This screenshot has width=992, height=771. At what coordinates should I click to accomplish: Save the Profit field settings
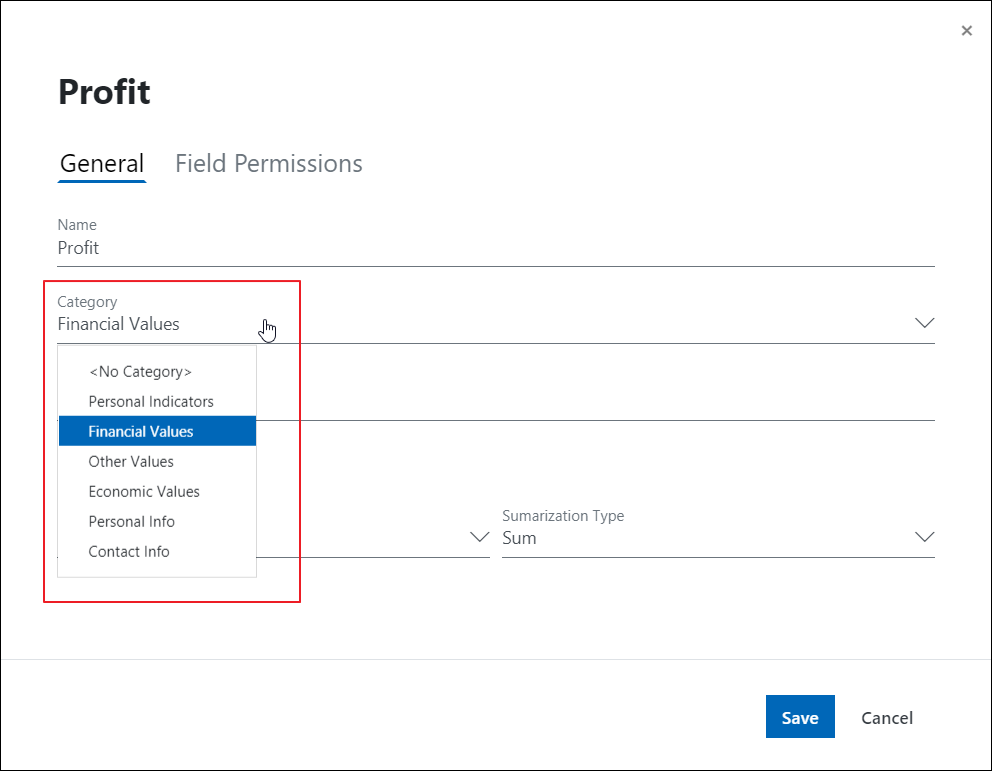tap(800, 717)
